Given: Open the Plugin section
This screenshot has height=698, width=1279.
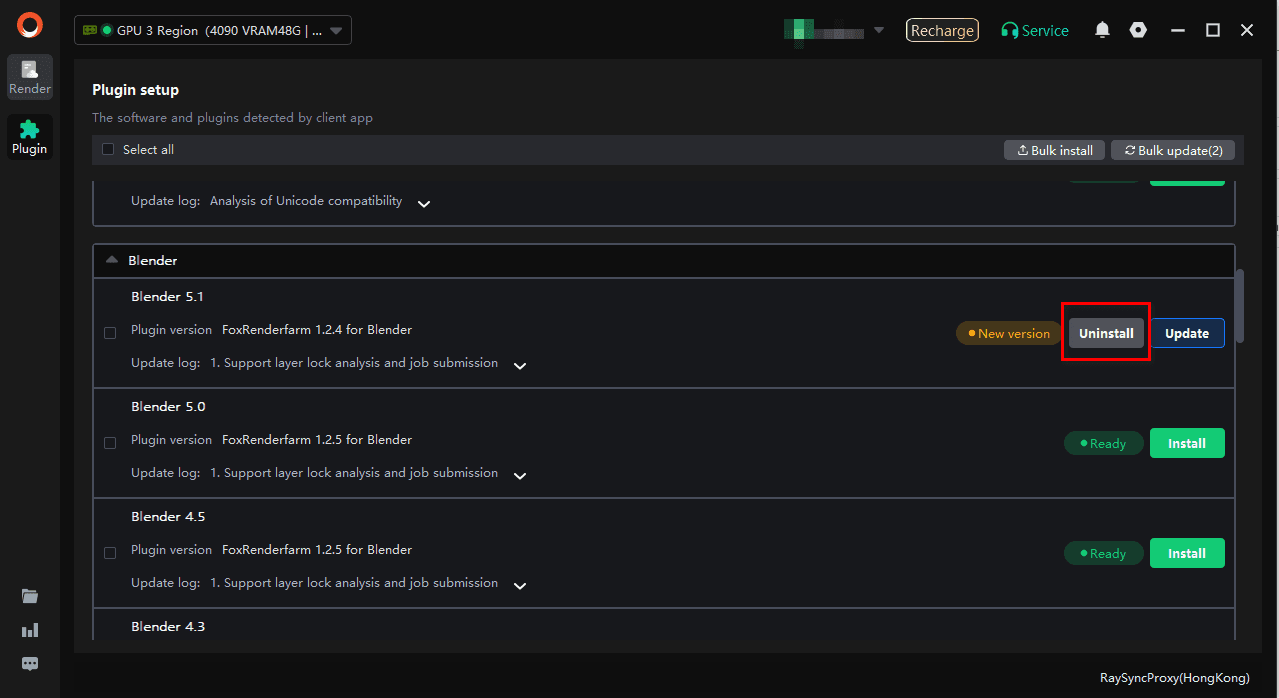Looking at the screenshot, I should [x=30, y=137].
